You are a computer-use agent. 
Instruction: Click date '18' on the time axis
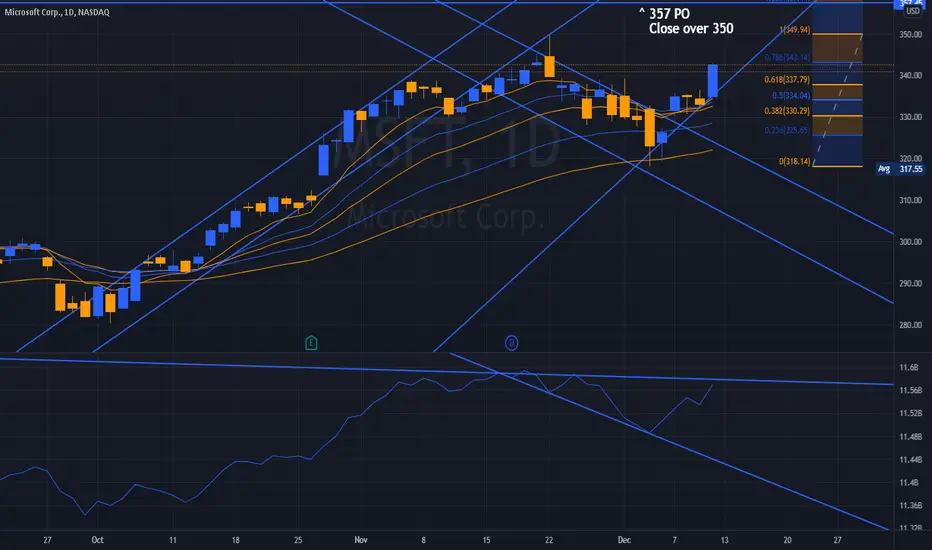coord(235,540)
